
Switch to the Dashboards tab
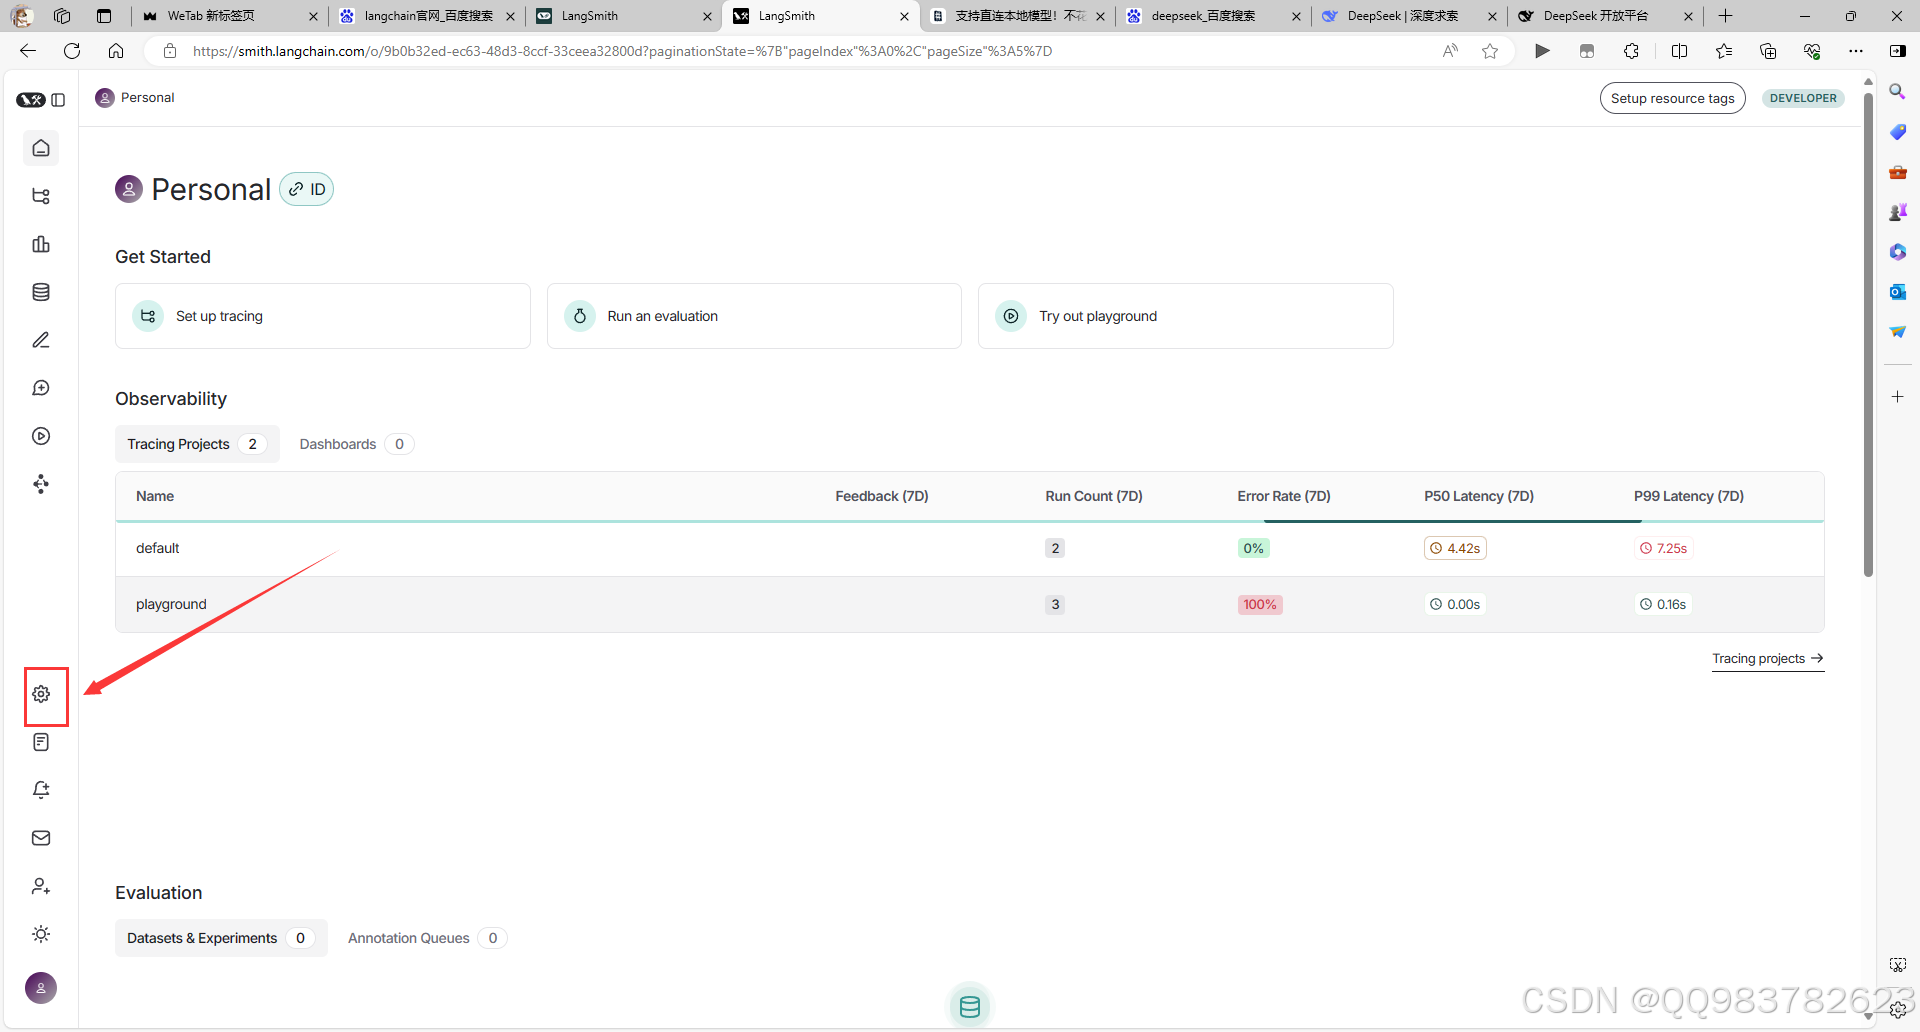pos(356,444)
